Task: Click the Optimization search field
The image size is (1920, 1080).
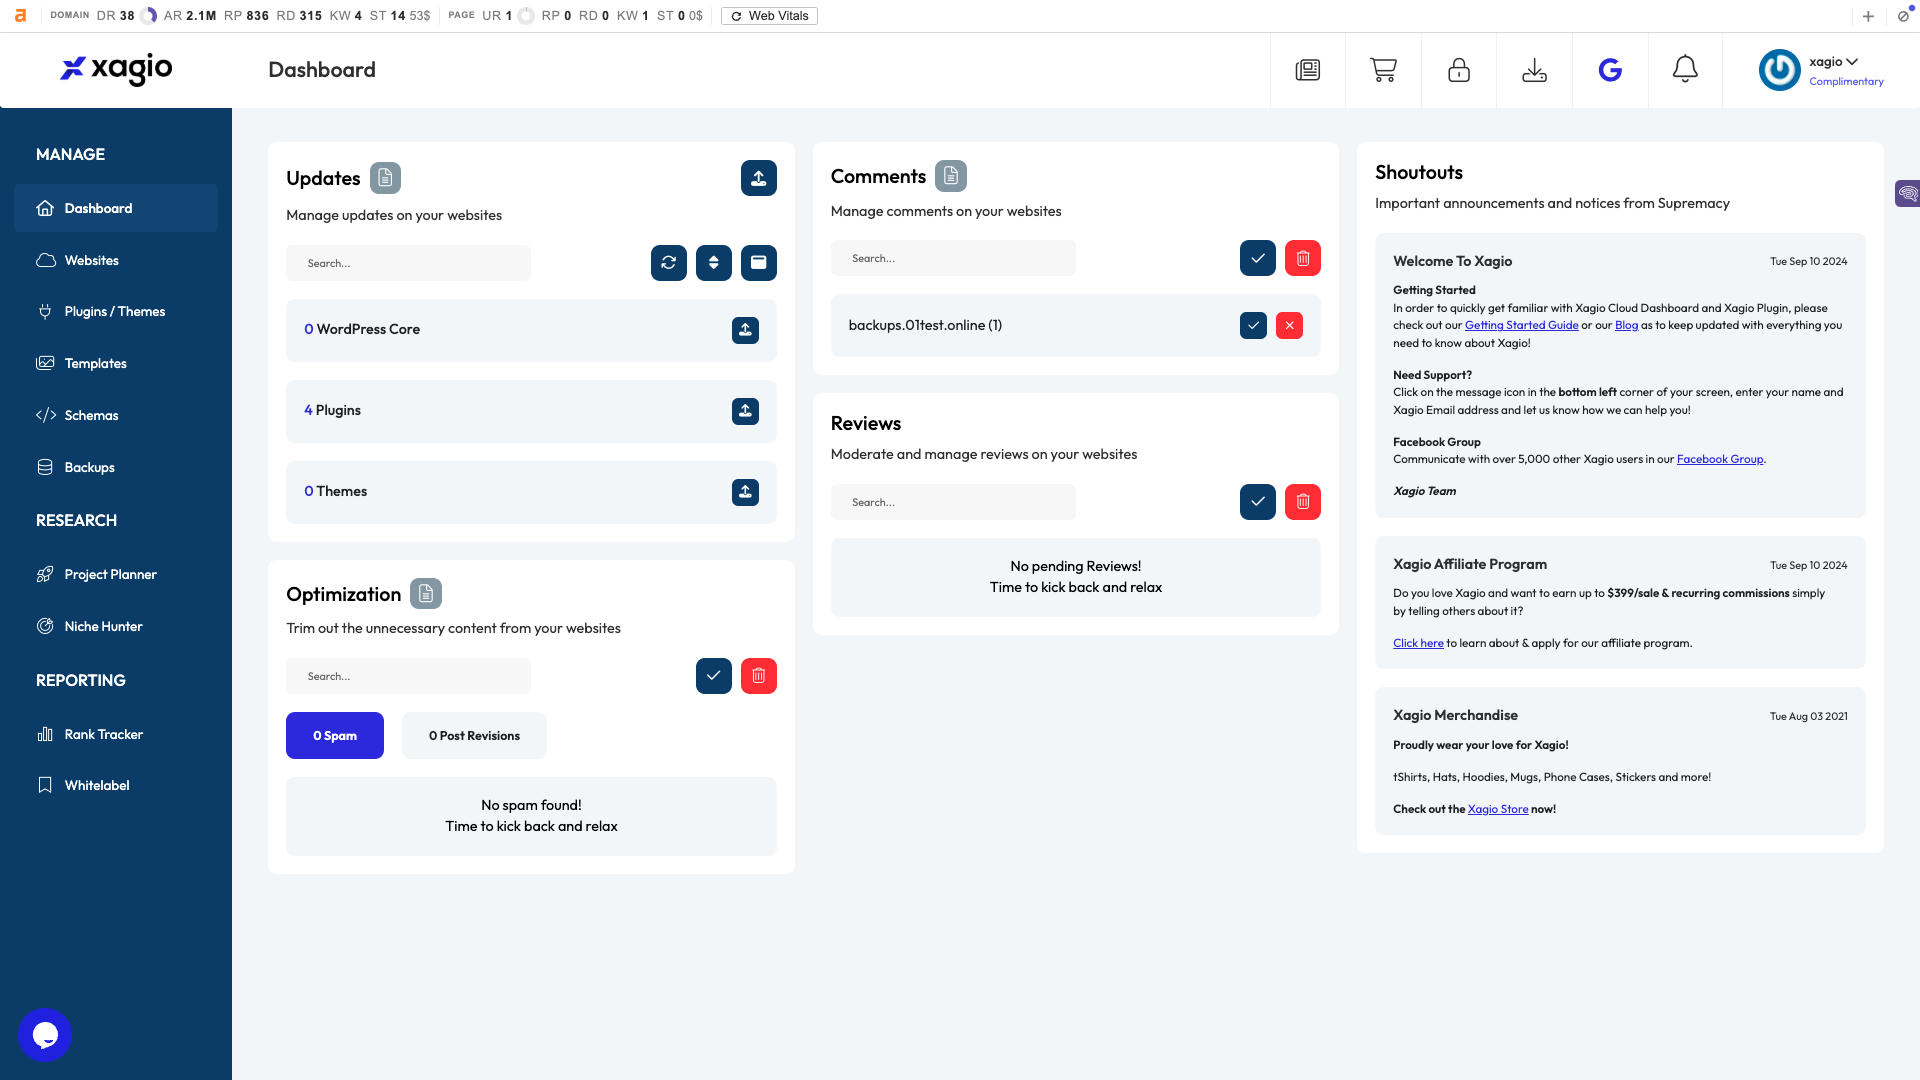Action: (408, 676)
